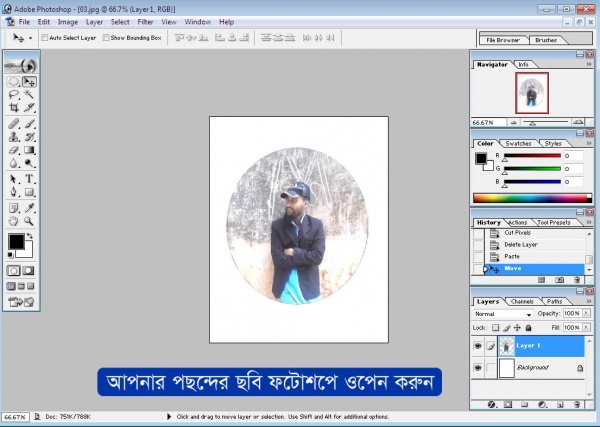Select the Zoom magnifier tool
This screenshot has width=600, height=427.
[x=29, y=221]
